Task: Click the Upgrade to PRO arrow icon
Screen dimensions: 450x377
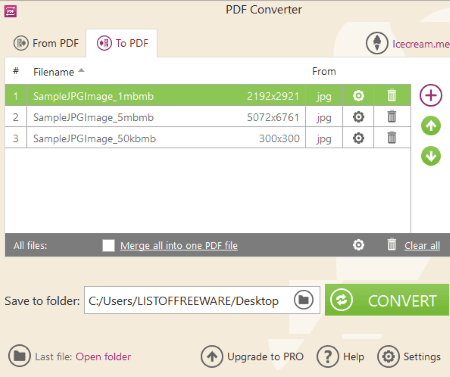Action: click(212, 357)
